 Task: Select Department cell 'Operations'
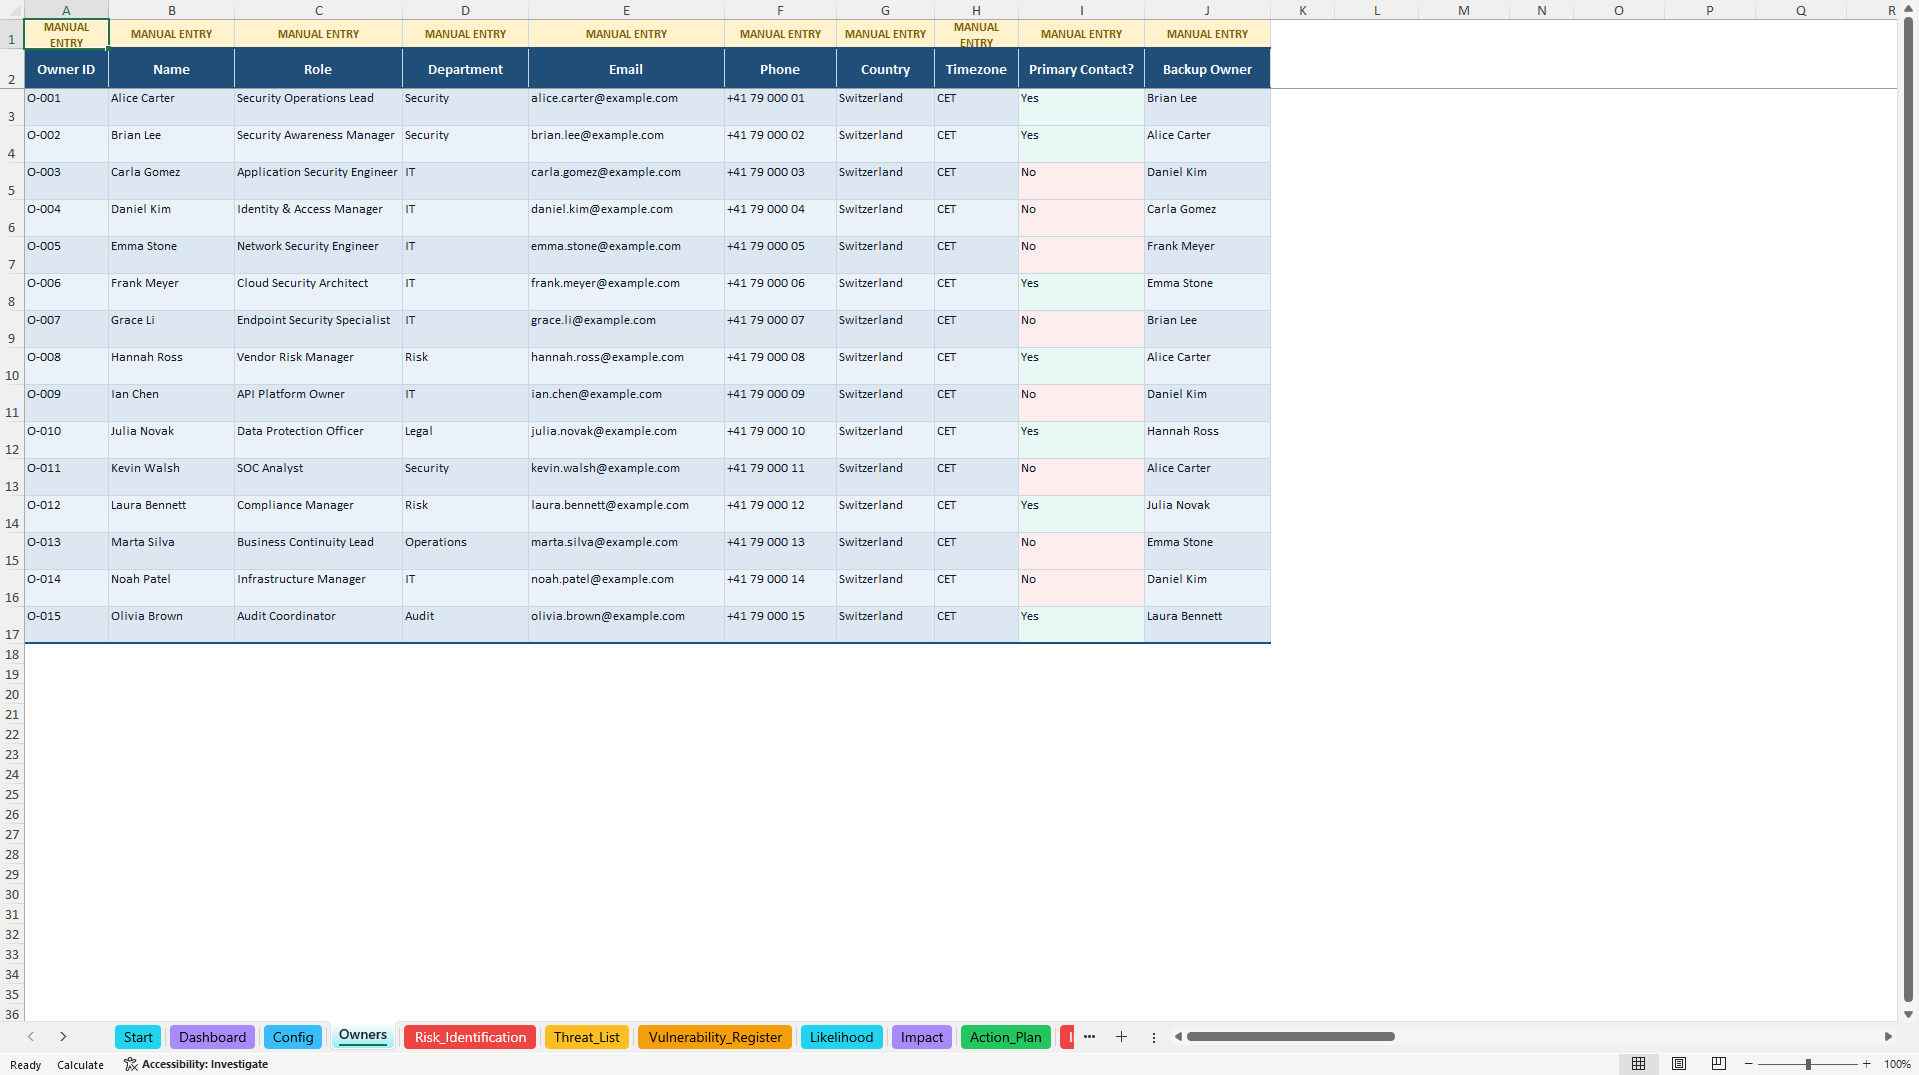[465, 551]
